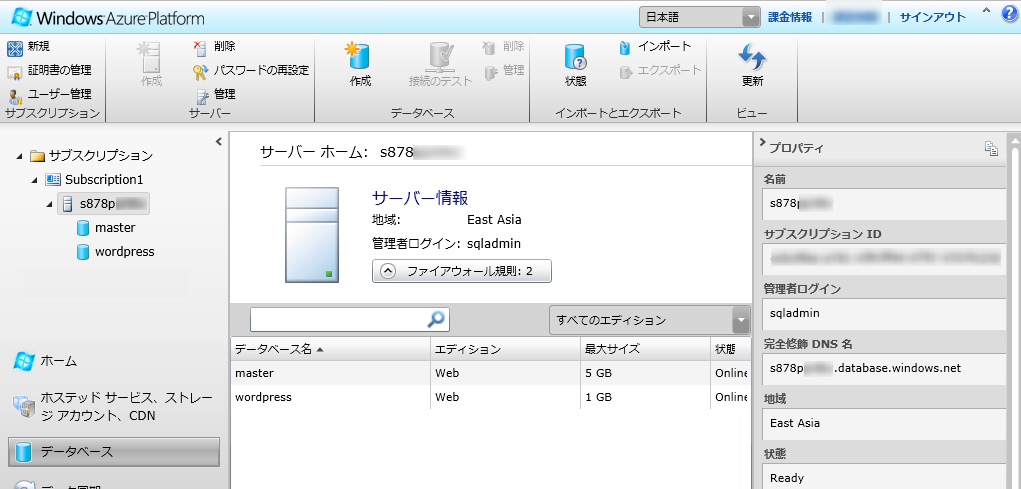Viewport: 1021px width, 489px height.
Task: Select the master database in tree
Action: pos(105,228)
